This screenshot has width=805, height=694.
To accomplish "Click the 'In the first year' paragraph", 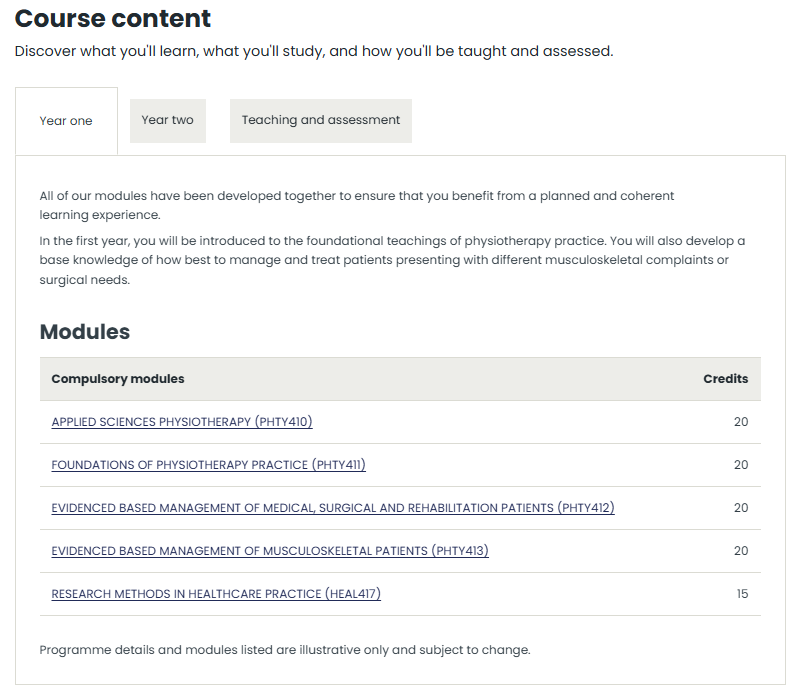I will click(x=392, y=260).
